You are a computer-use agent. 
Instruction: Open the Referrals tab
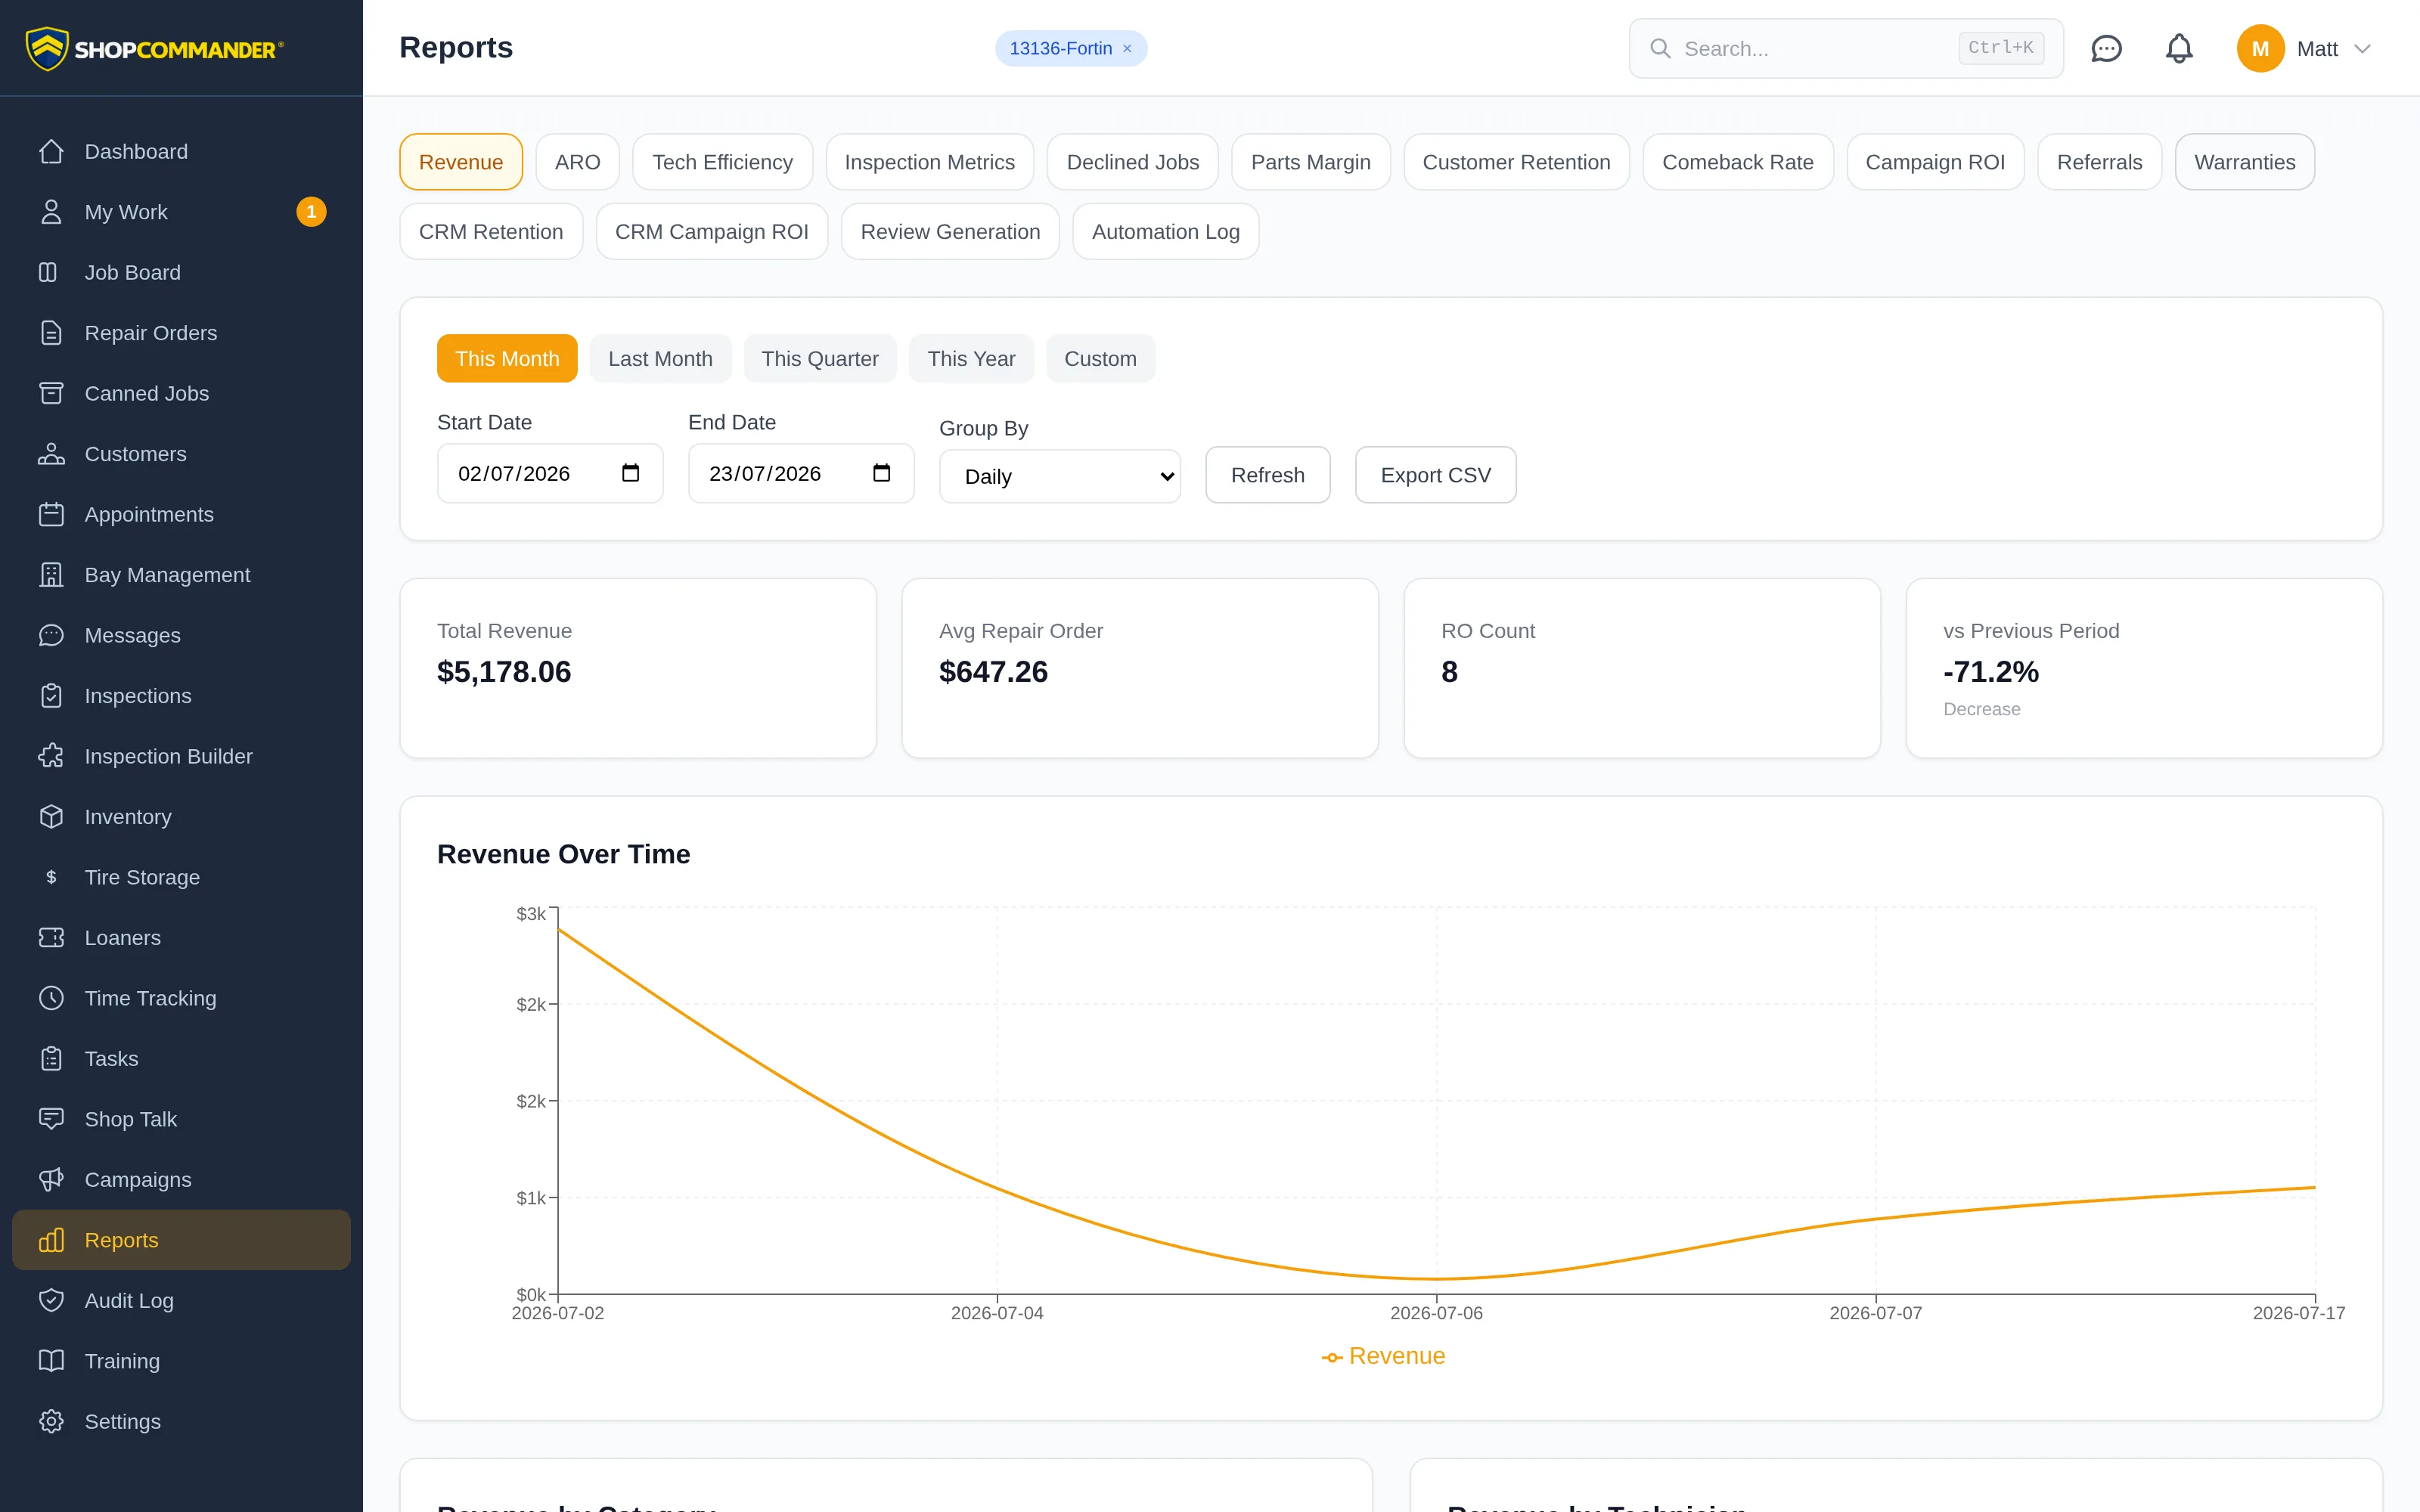pos(2100,162)
